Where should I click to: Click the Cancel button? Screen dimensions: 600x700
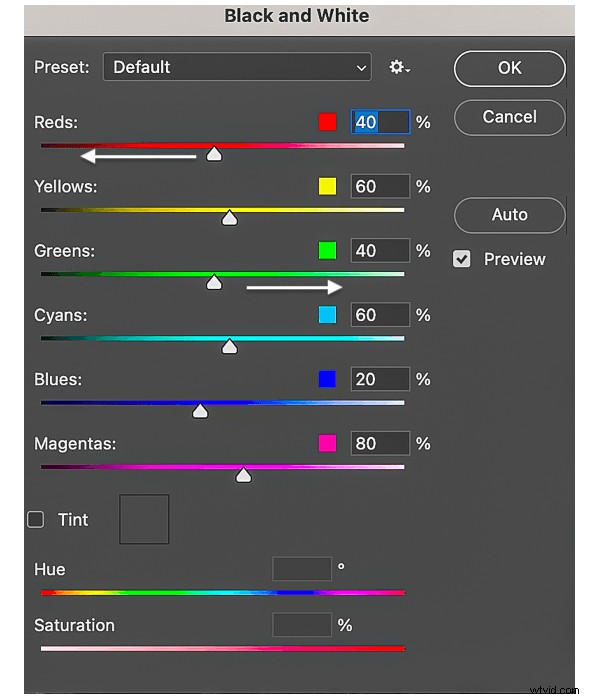pyautogui.click(x=509, y=117)
